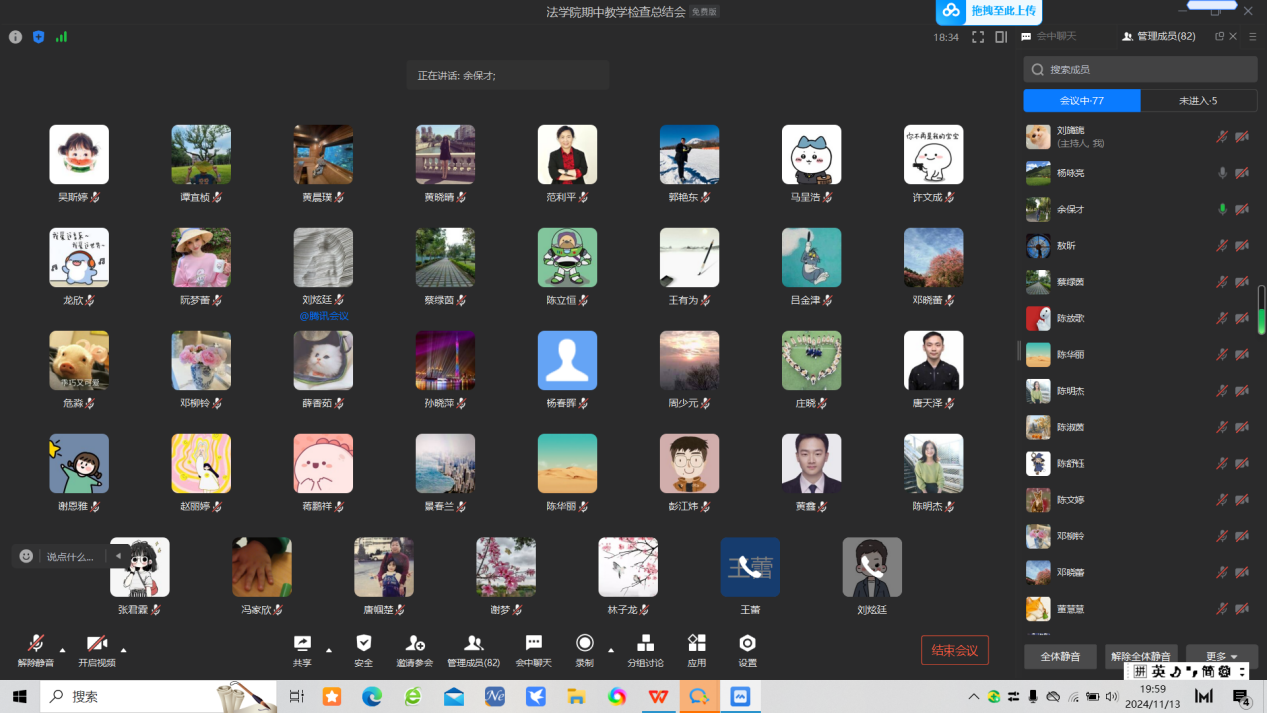Toggle 解除静音 microphone button
Image resolution: width=1267 pixels, height=713 pixels.
coord(36,644)
